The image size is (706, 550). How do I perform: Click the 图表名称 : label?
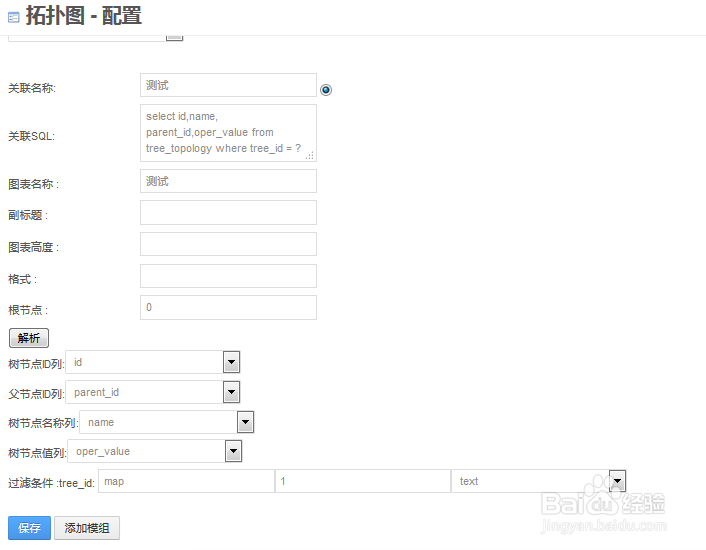[x=33, y=184]
